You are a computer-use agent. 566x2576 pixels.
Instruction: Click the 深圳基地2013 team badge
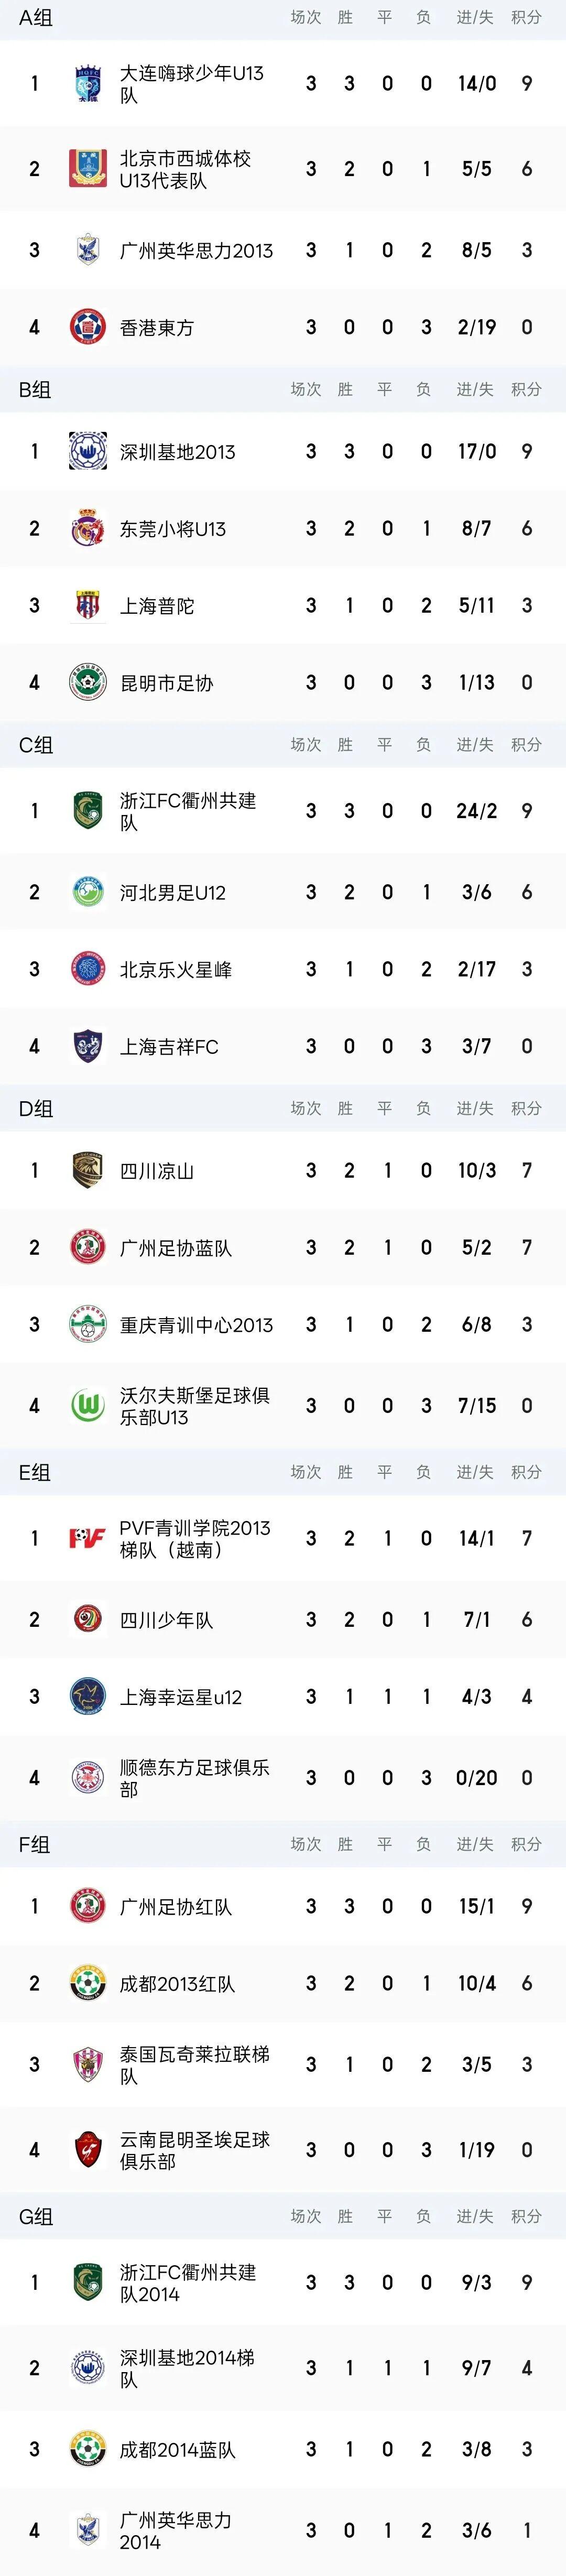(88, 451)
